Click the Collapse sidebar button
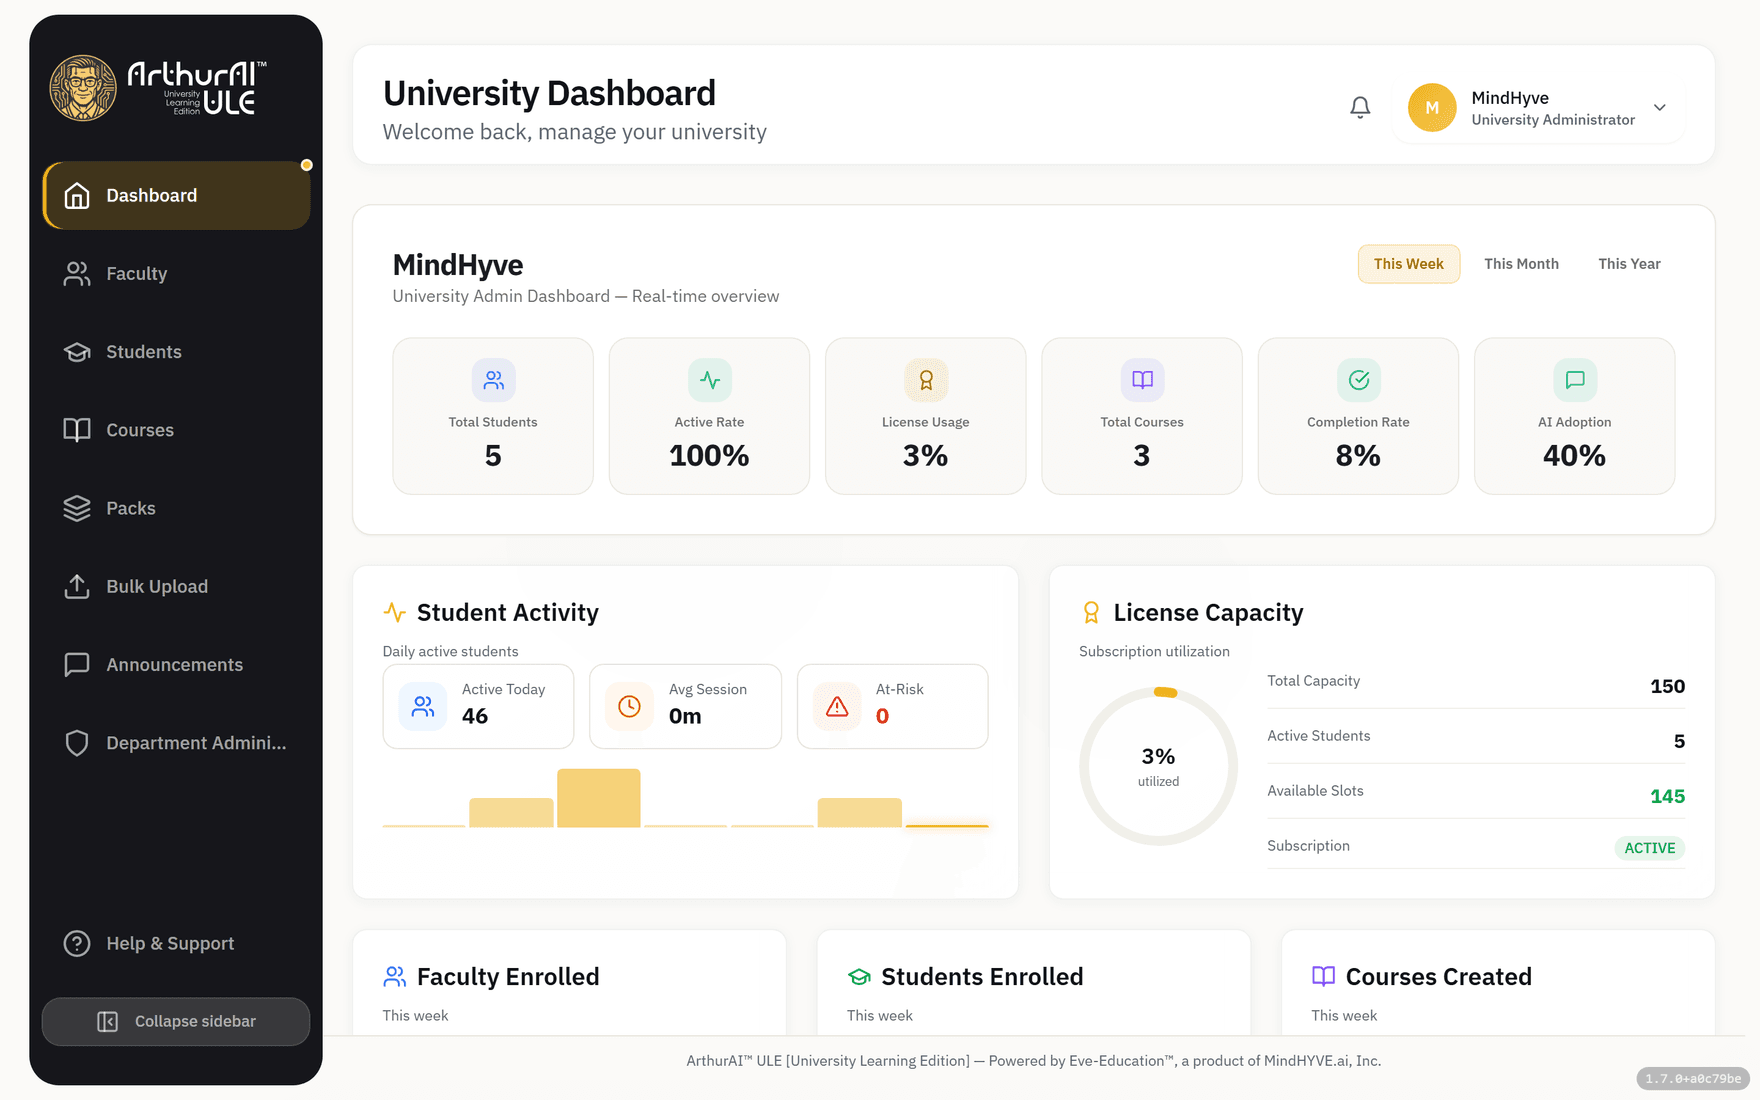 pyautogui.click(x=176, y=1021)
